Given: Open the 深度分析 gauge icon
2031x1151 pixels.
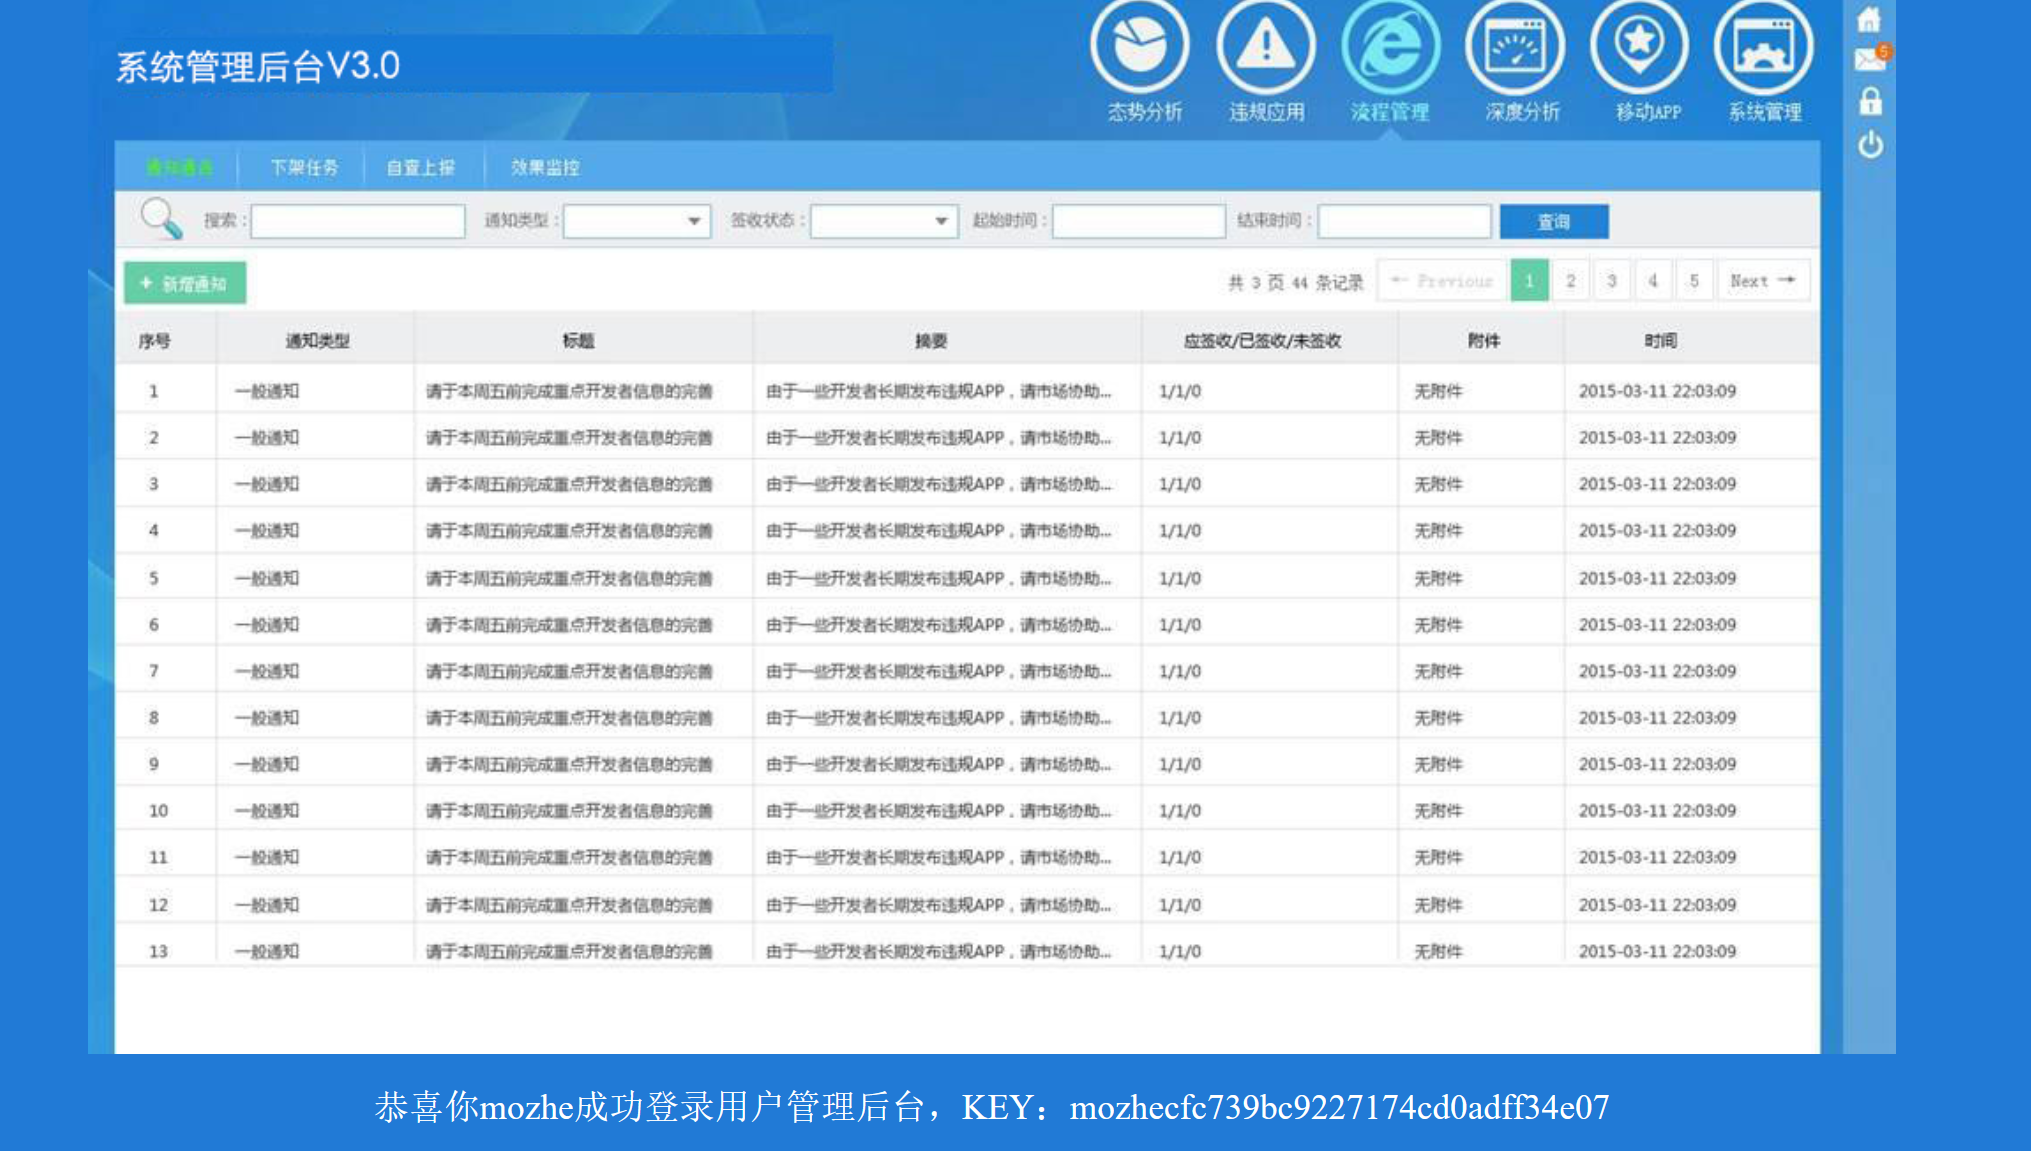Looking at the screenshot, I should click(1515, 46).
